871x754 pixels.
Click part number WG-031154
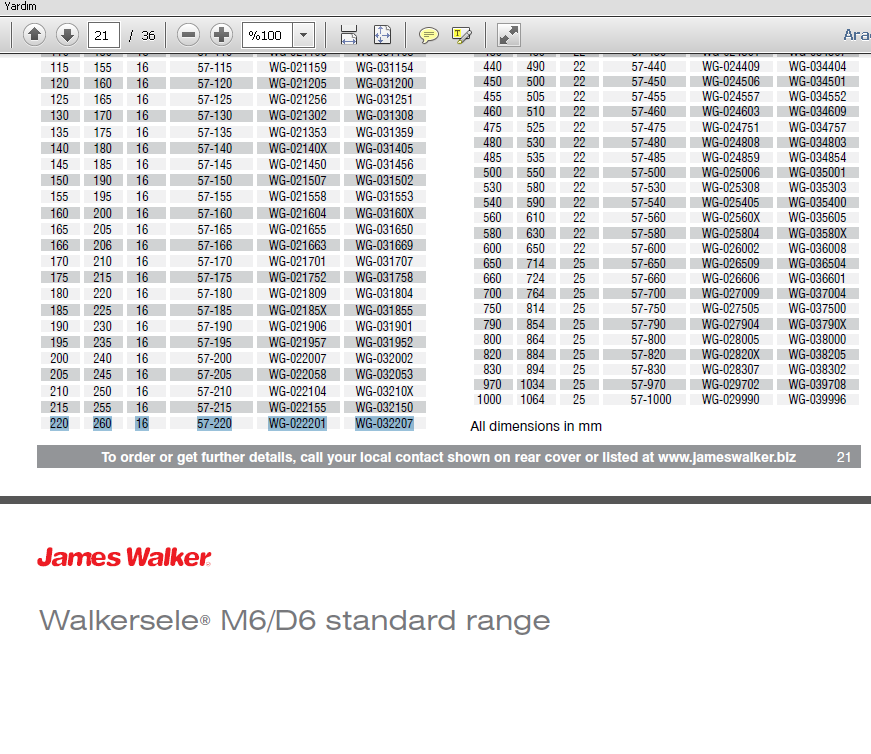pos(384,67)
